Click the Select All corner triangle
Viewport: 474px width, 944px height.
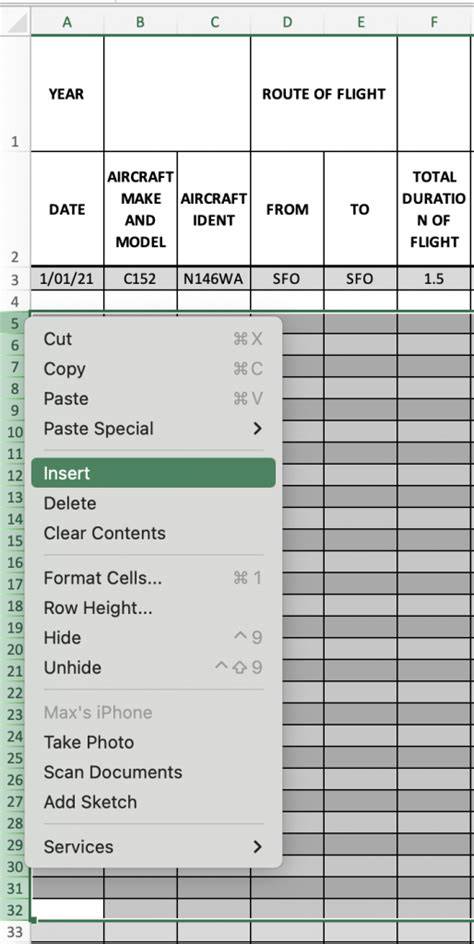(16, 22)
